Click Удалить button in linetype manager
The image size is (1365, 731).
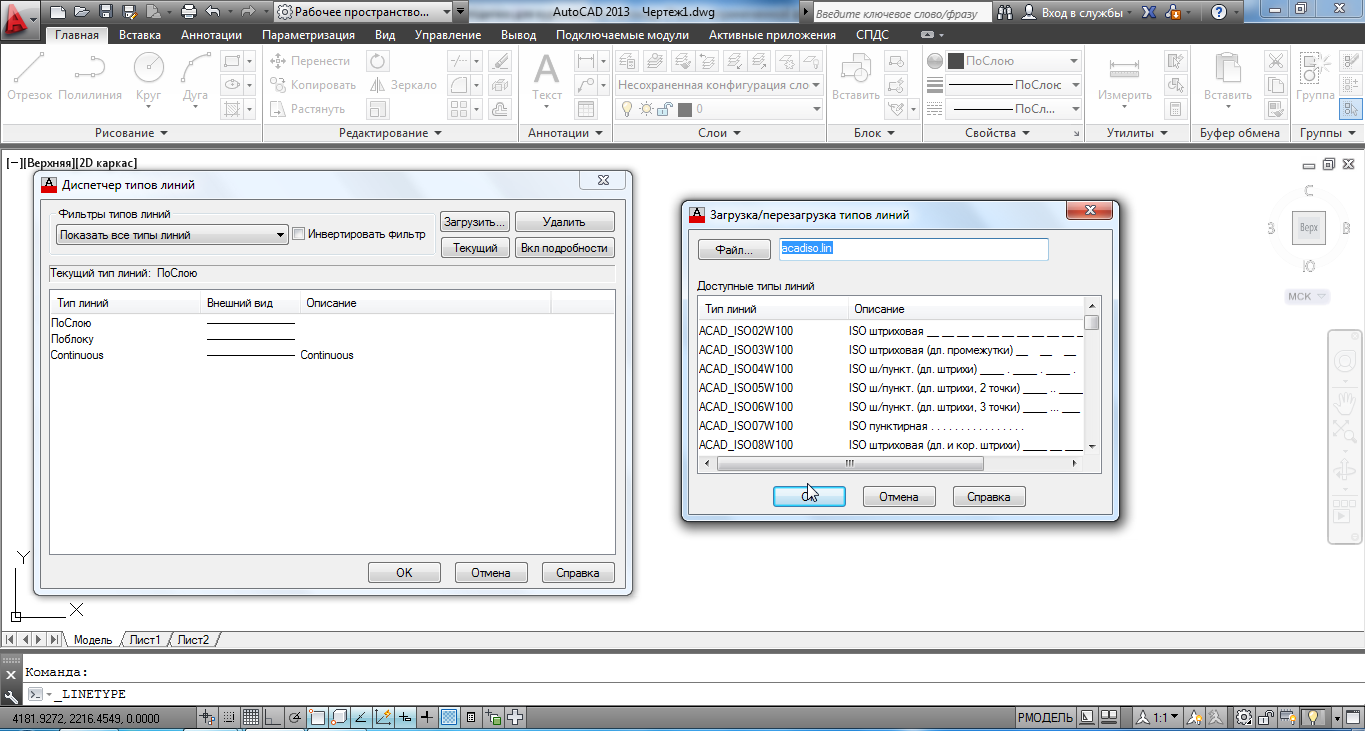click(565, 222)
